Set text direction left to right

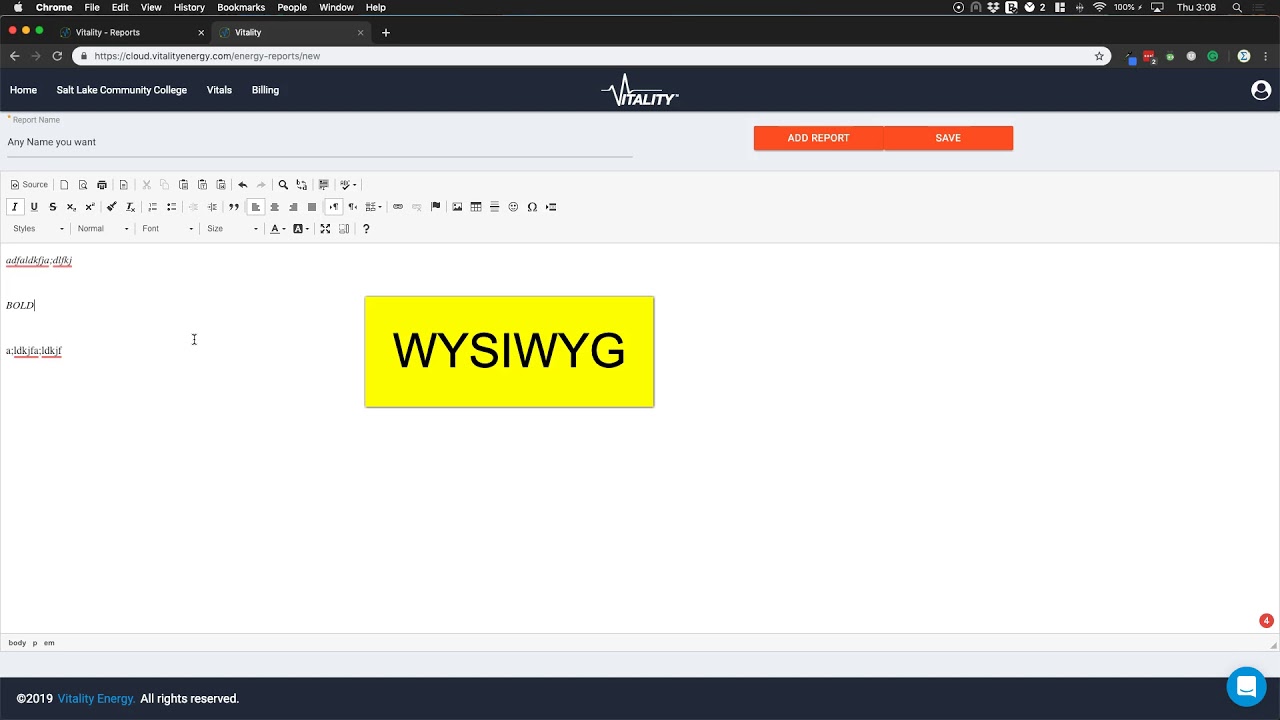[x=334, y=207]
